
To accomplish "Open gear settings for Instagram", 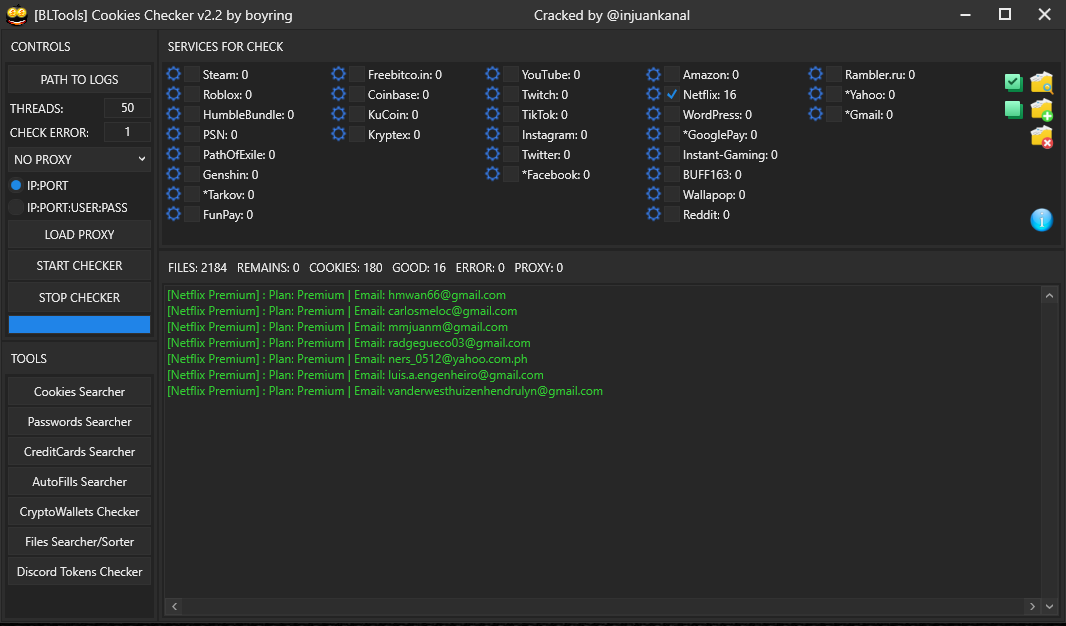I will coord(493,134).
